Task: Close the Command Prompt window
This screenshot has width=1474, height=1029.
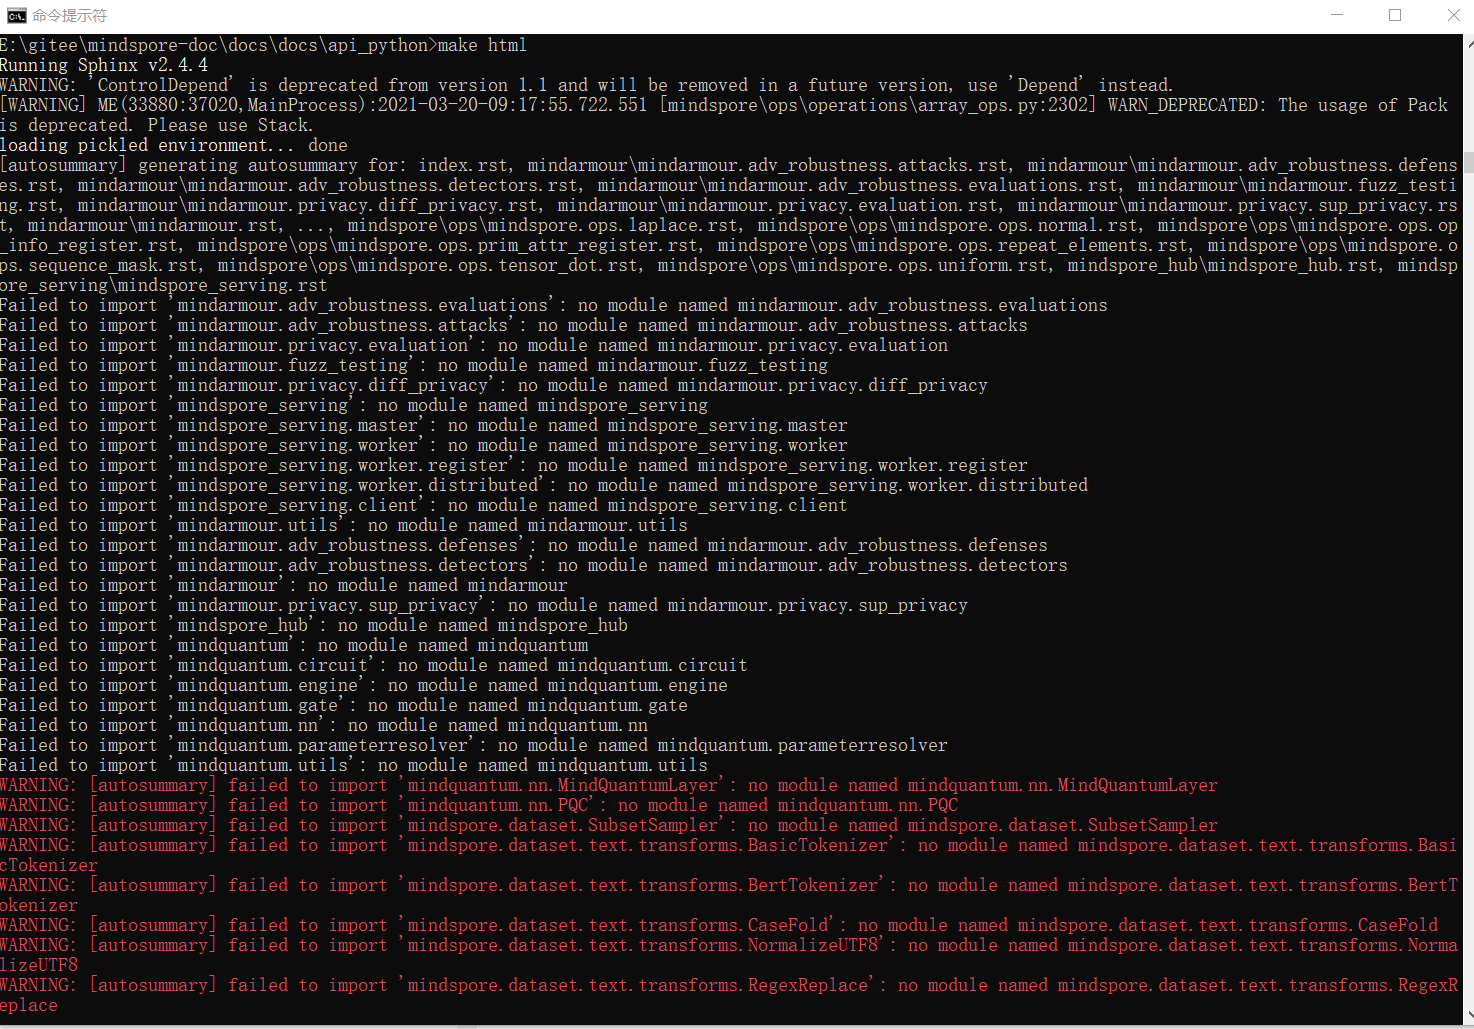Action: click(x=1453, y=15)
